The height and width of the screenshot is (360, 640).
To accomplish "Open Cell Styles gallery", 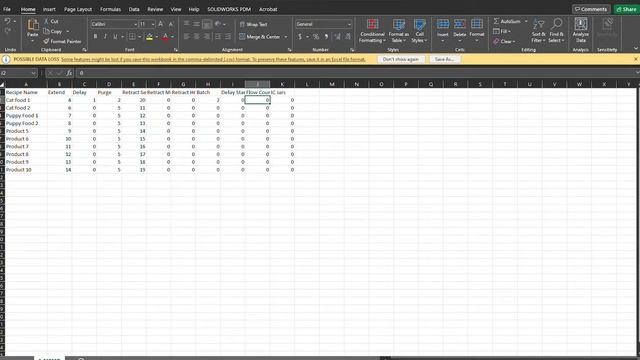I will point(419,31).
